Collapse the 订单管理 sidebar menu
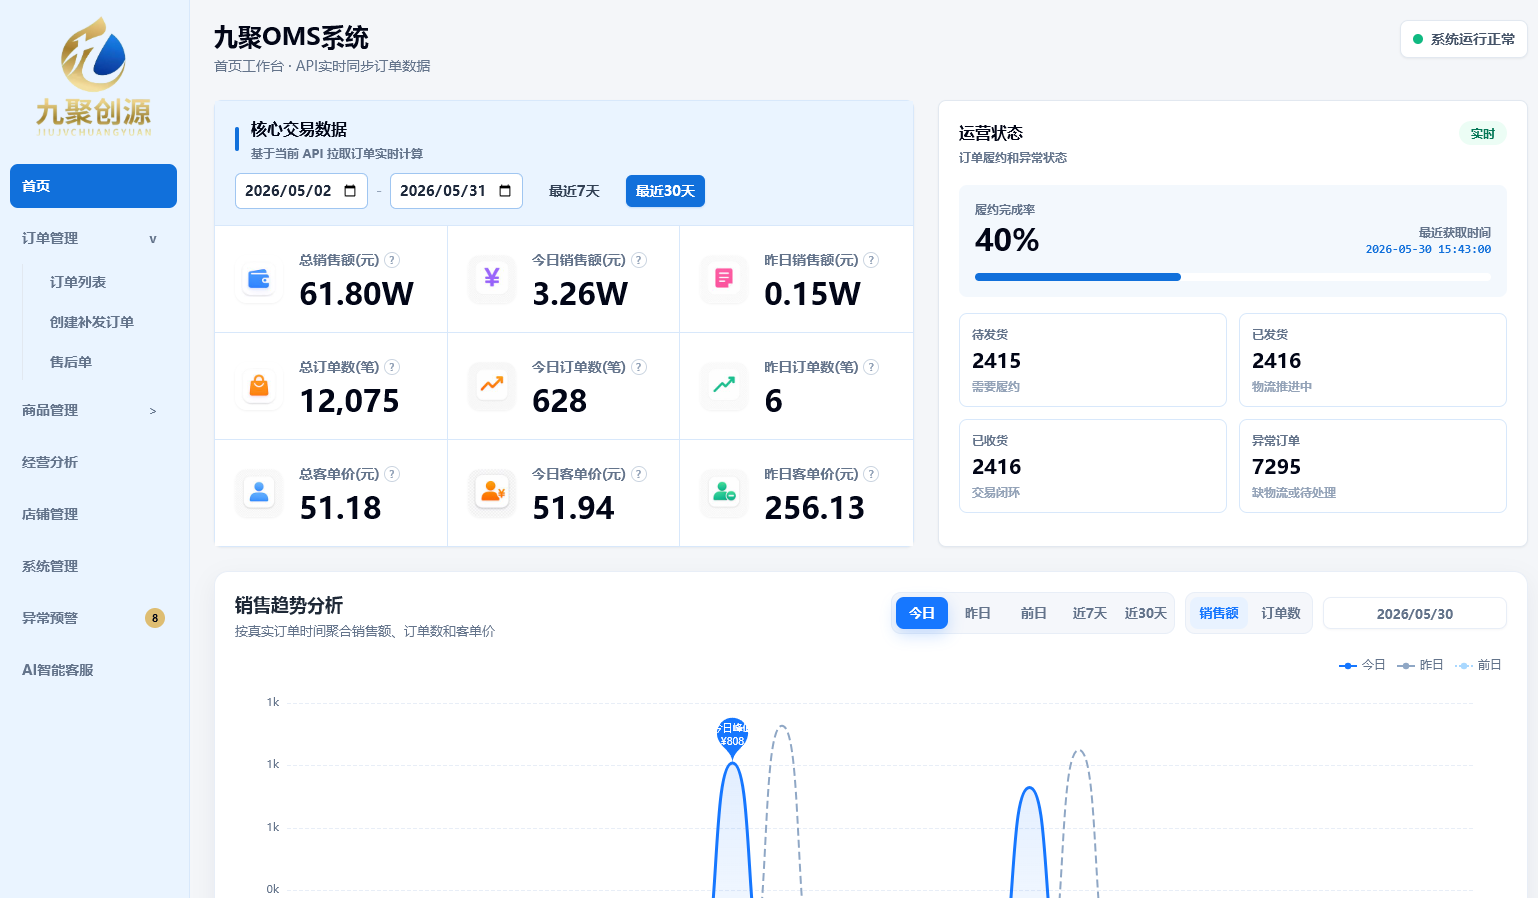1538x898 pixels. (x=93, y=238)
